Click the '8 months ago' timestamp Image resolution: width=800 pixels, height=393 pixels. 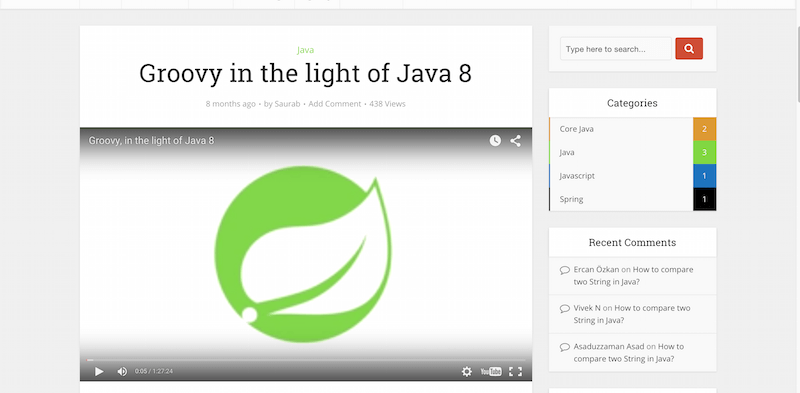[x=231, y=104]
